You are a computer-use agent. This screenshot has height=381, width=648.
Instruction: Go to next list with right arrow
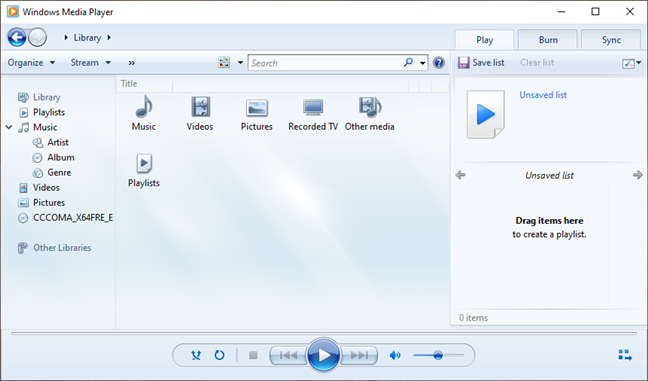coord(638,175)
